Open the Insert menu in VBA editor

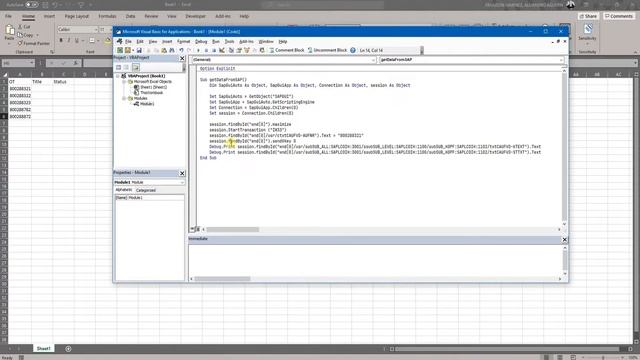click(x=167, y=42)
